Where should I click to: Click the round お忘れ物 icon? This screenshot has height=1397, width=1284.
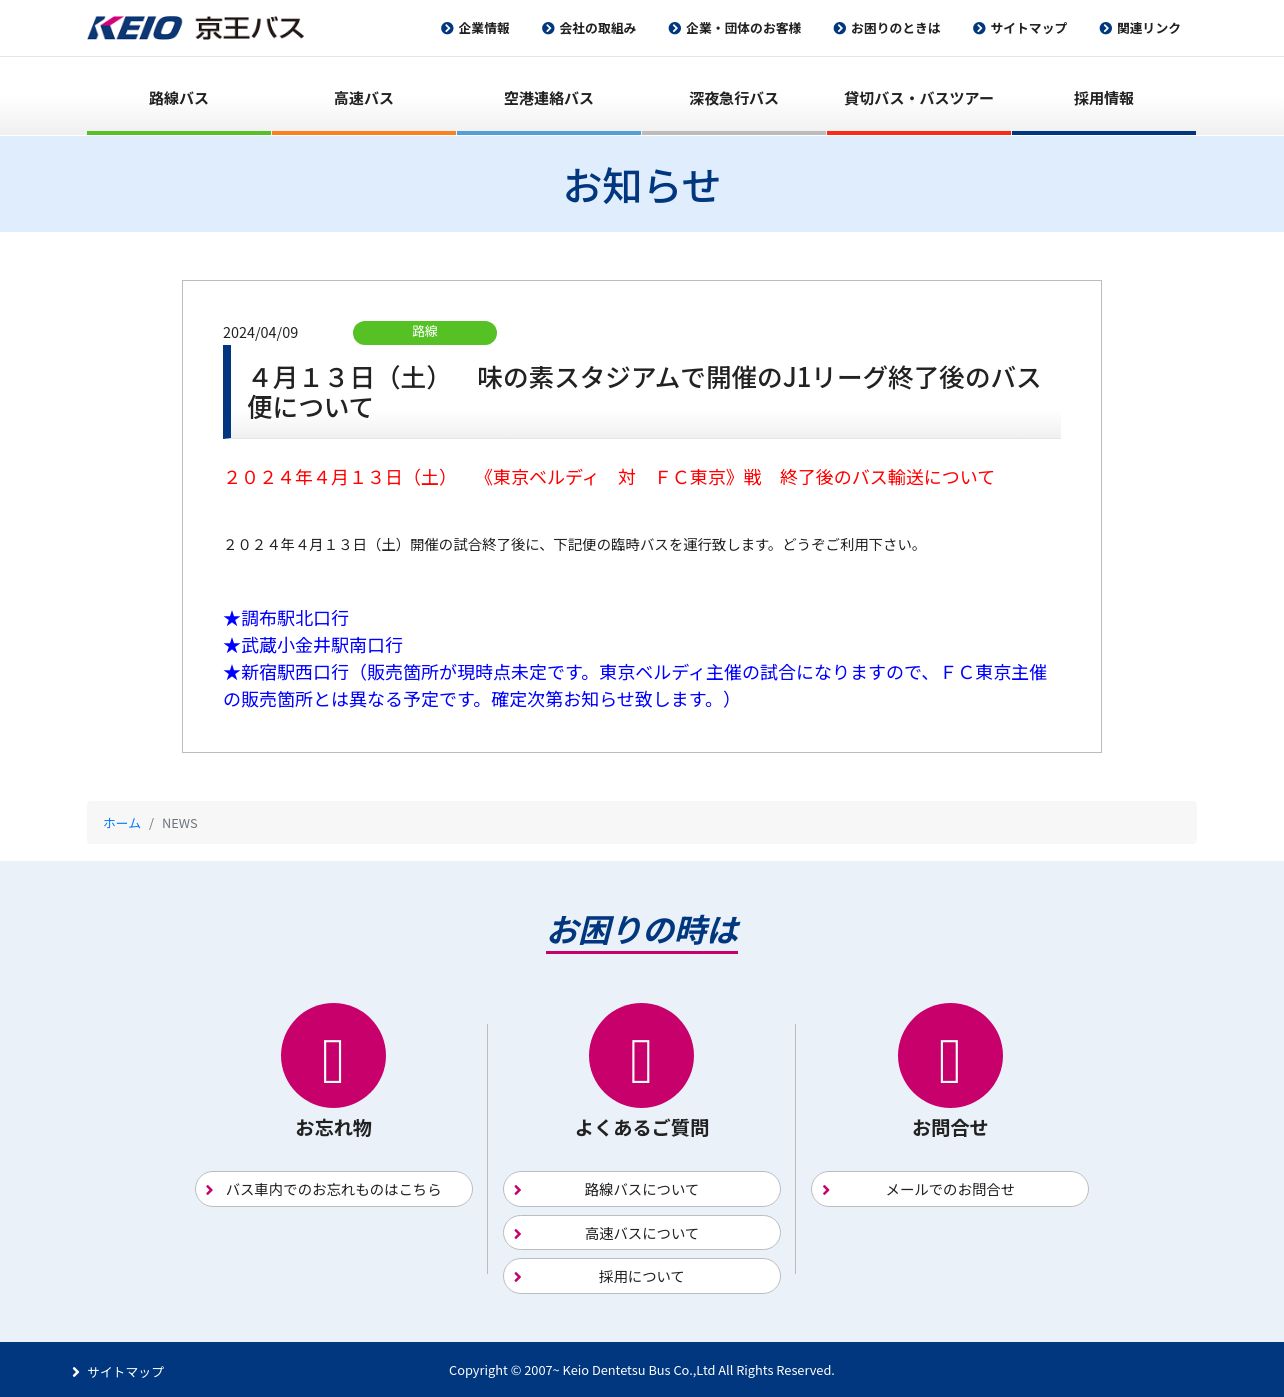[x=333, y=1055]
